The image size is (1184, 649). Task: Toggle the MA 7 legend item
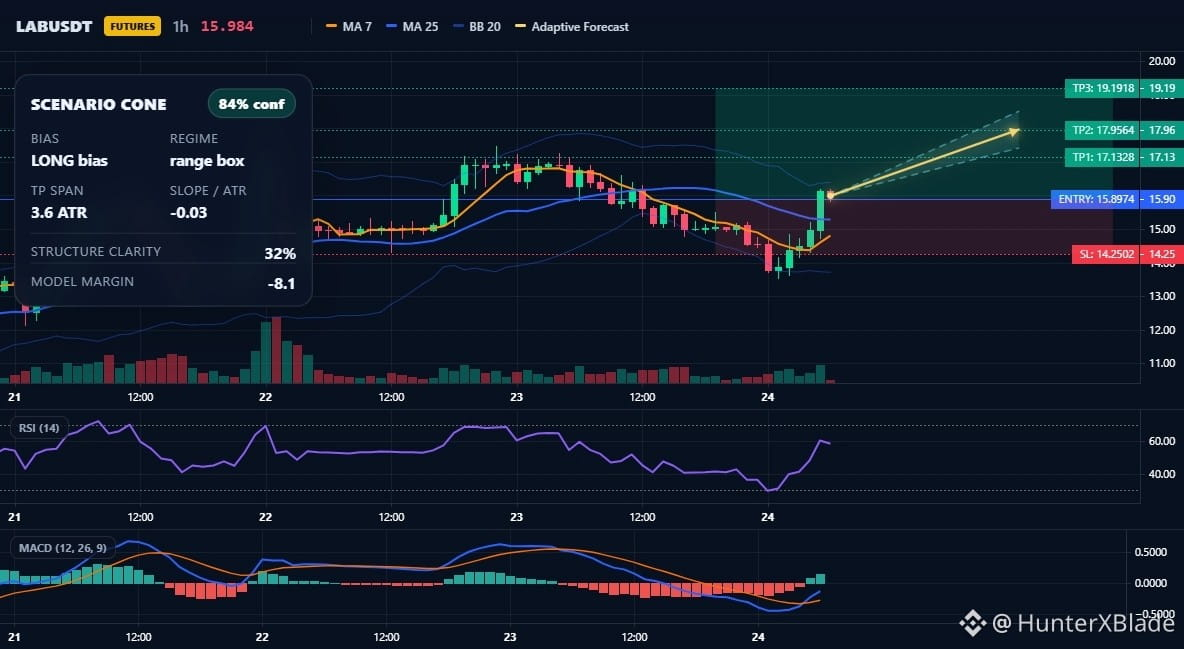point(349,26)
